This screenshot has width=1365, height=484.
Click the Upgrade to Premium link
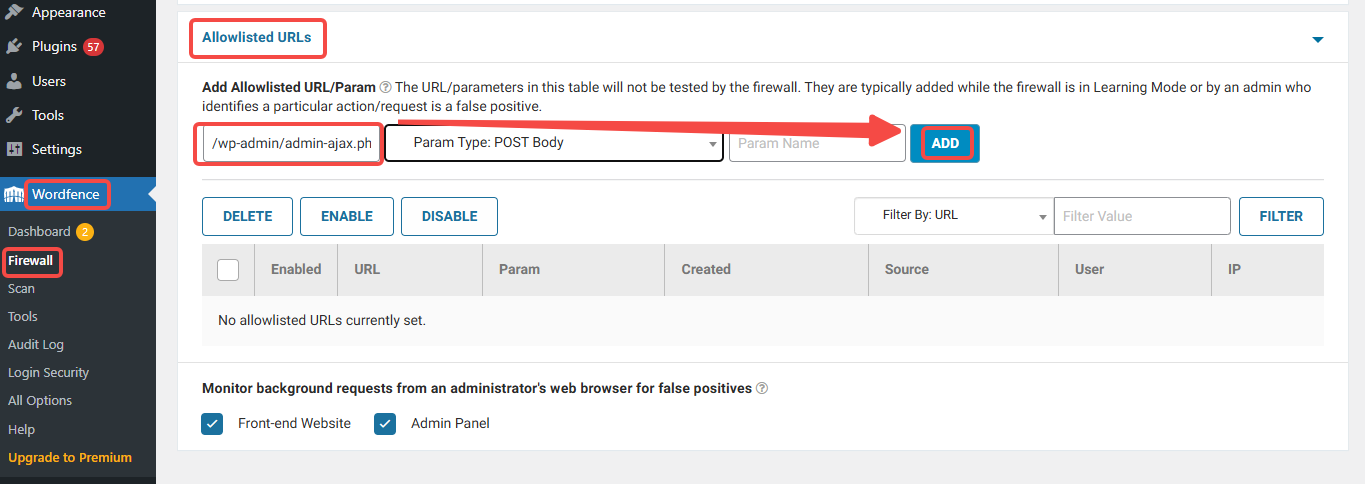coord(70,458)
